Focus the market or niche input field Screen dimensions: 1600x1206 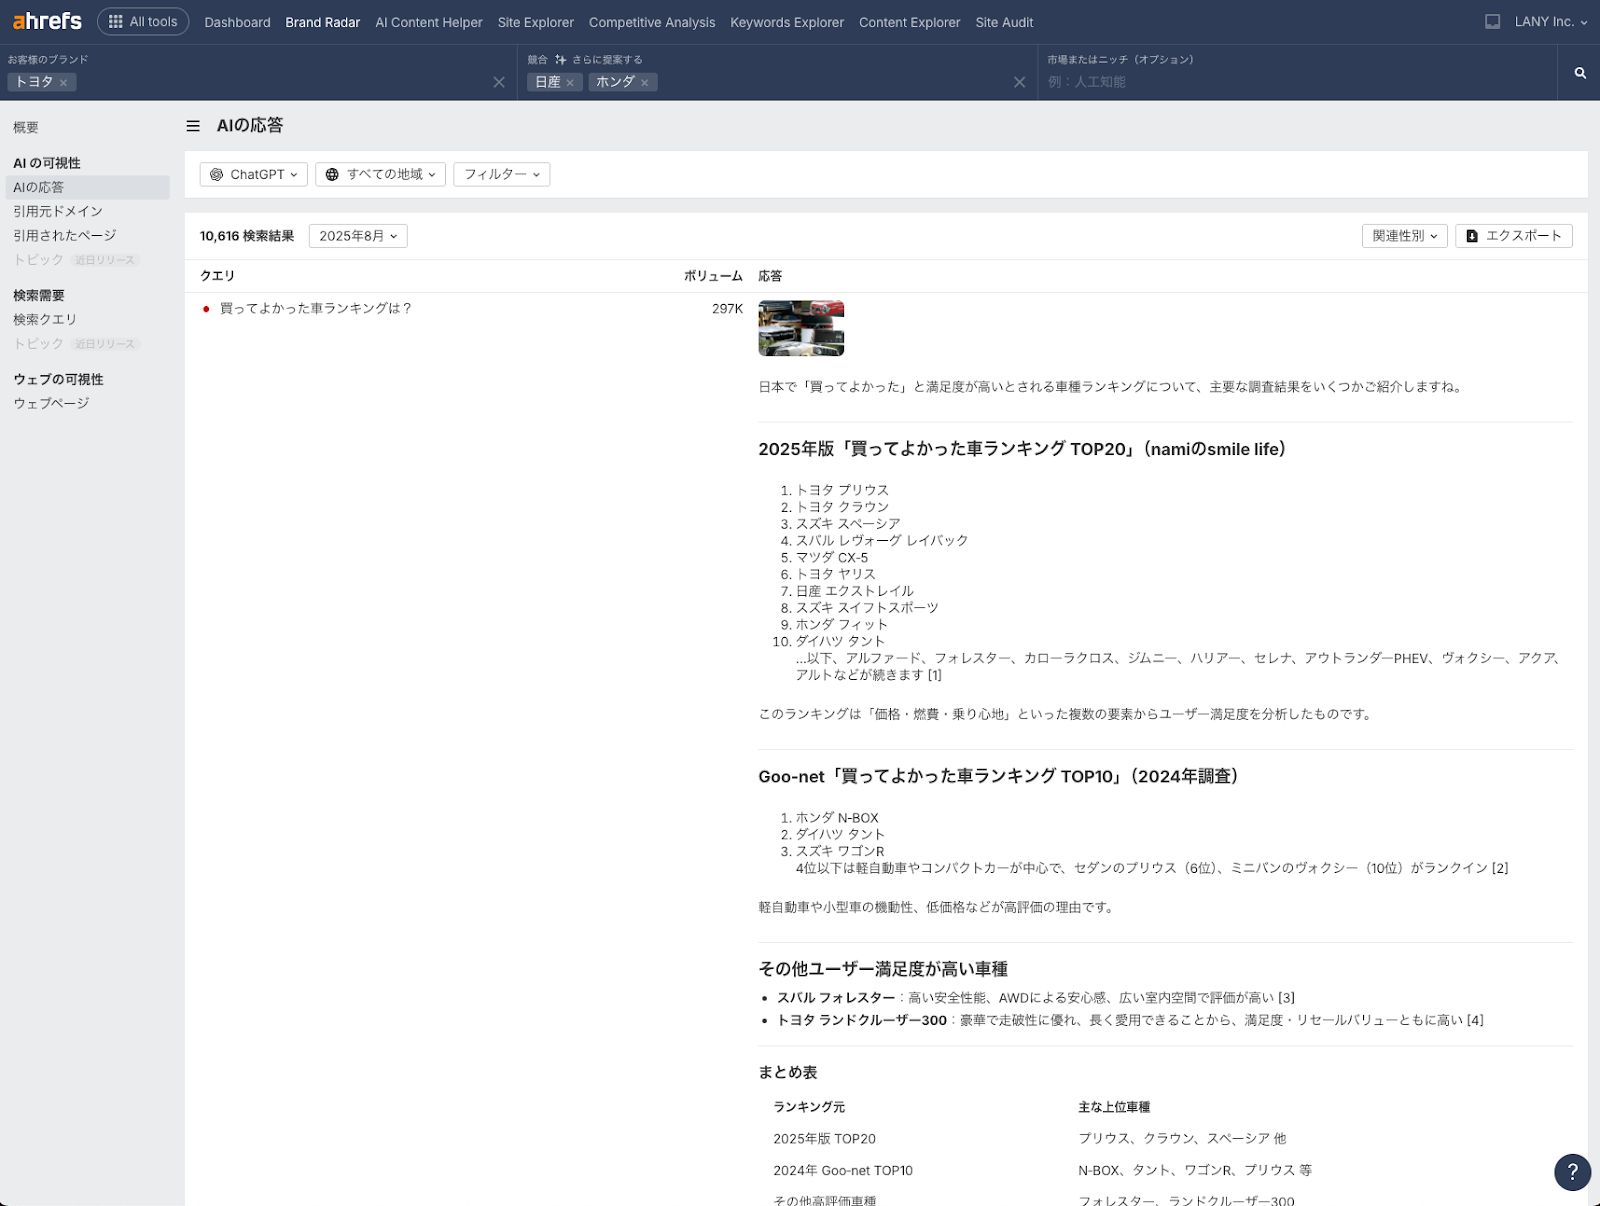tap(1296, 82)
